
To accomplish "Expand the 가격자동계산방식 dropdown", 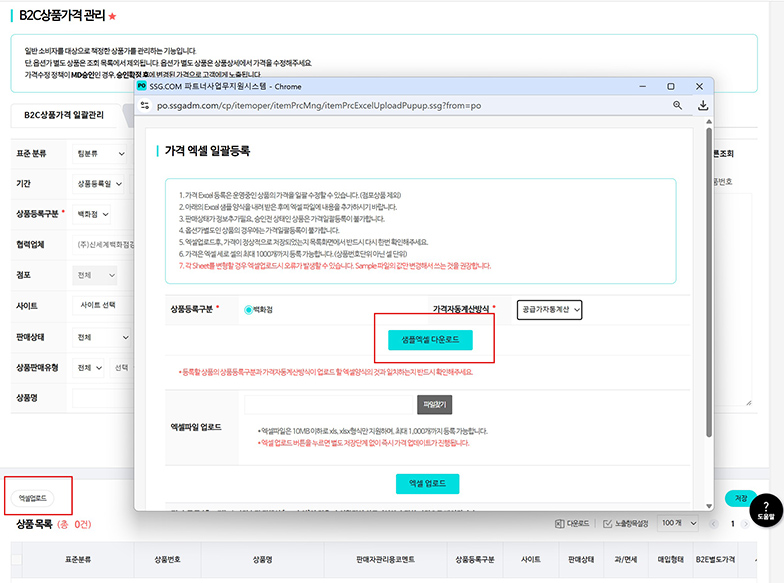I will click(x=549, y=310).
